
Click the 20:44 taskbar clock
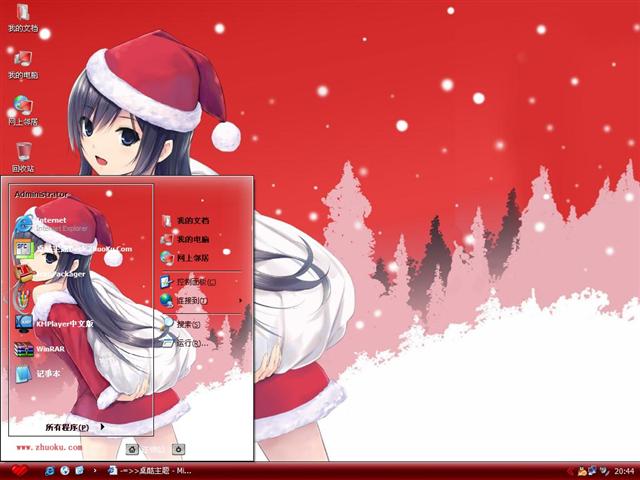624,471
